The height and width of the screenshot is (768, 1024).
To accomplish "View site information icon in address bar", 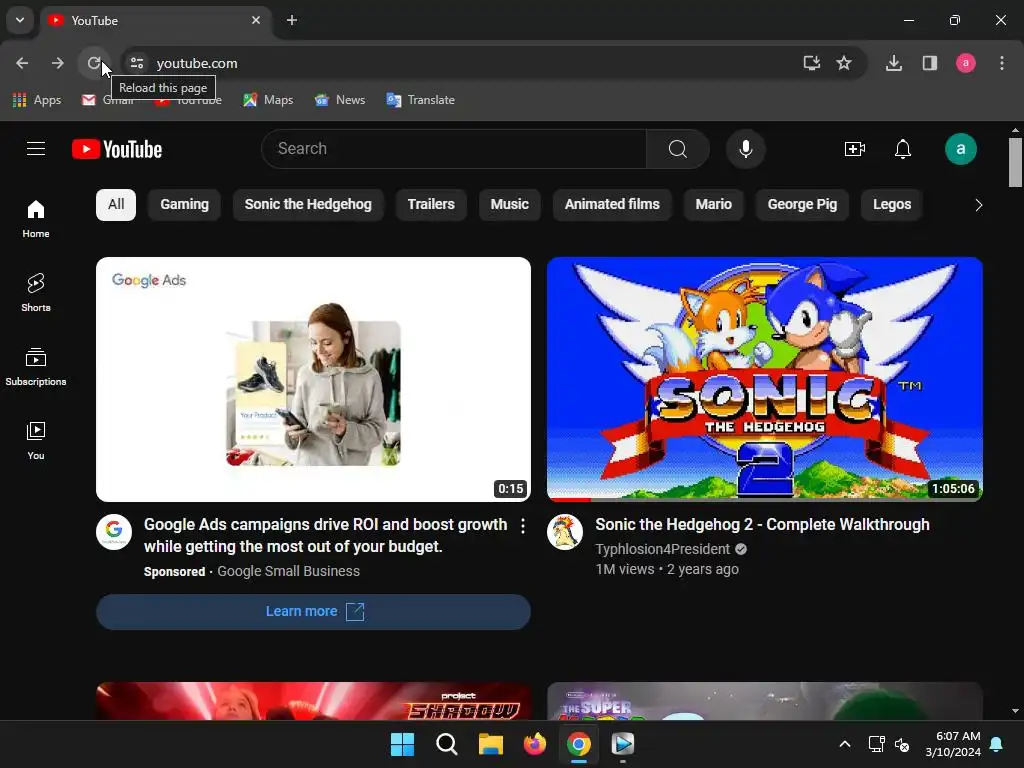I will 136,63.
